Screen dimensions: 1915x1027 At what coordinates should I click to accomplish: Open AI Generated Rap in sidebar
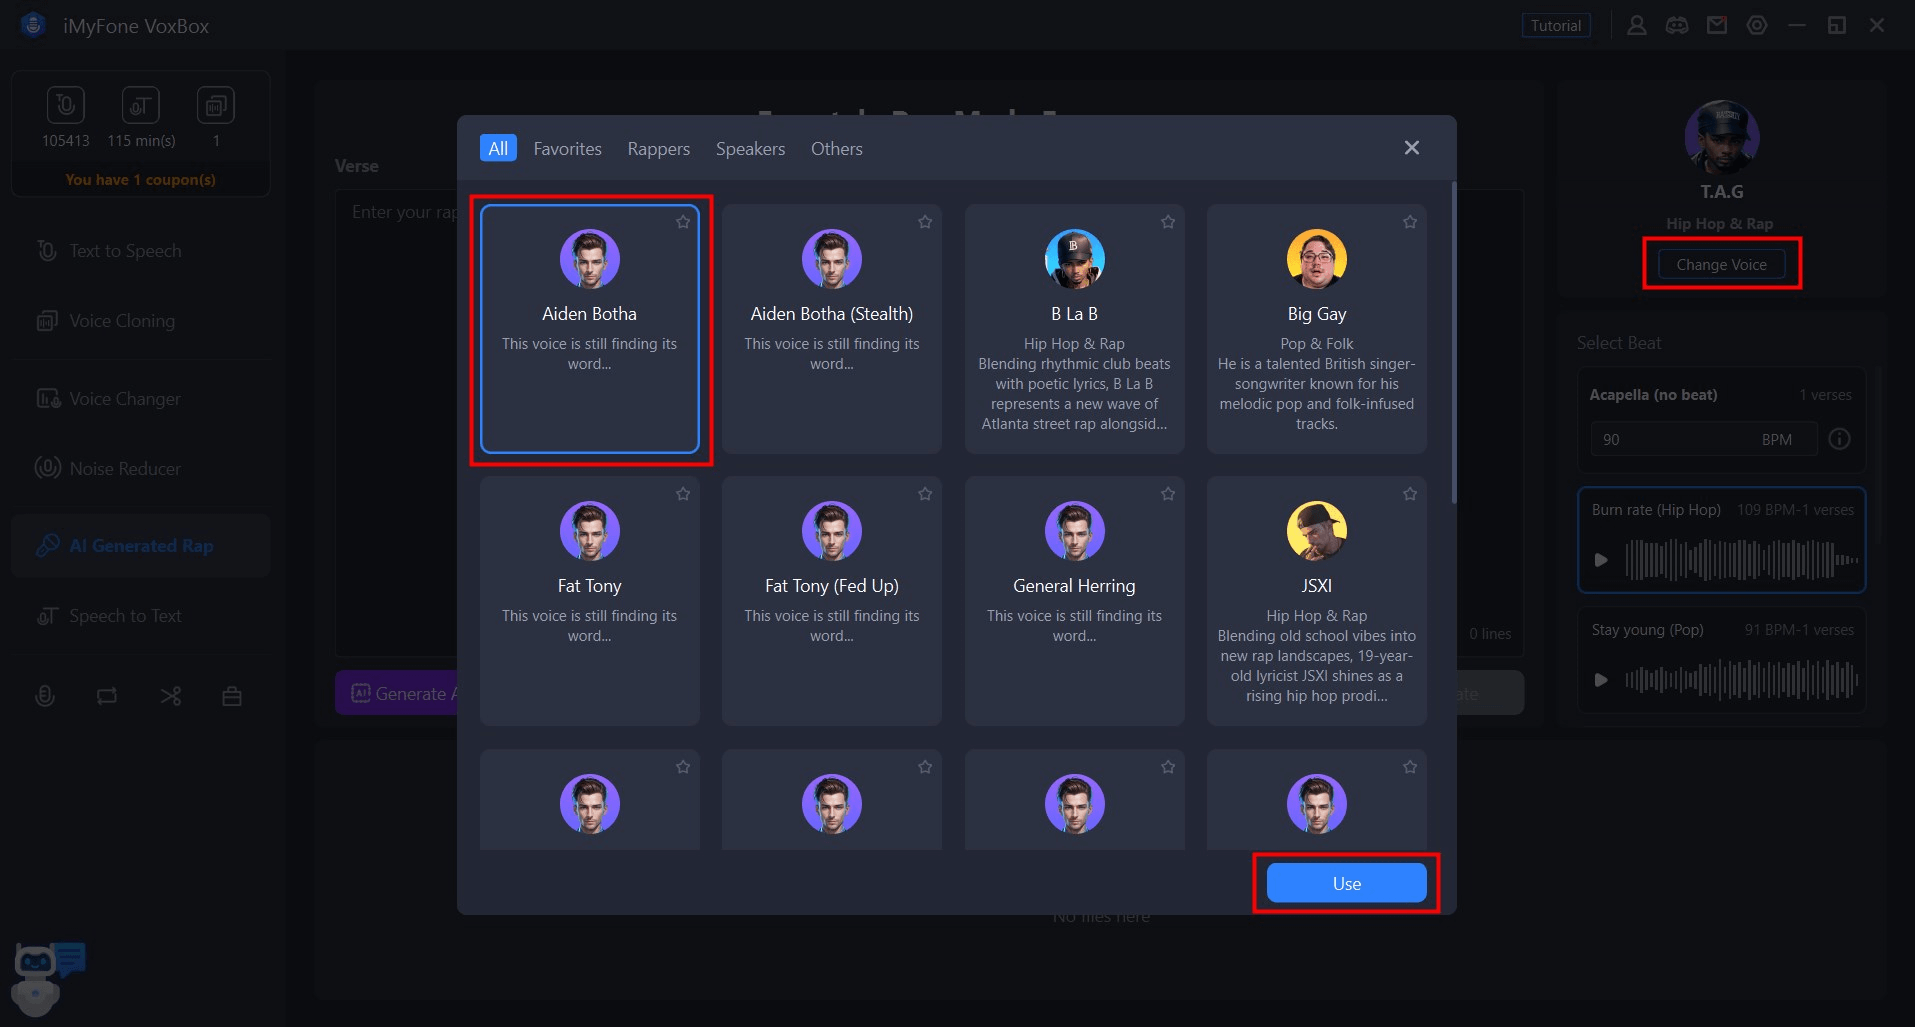[141, 546]
